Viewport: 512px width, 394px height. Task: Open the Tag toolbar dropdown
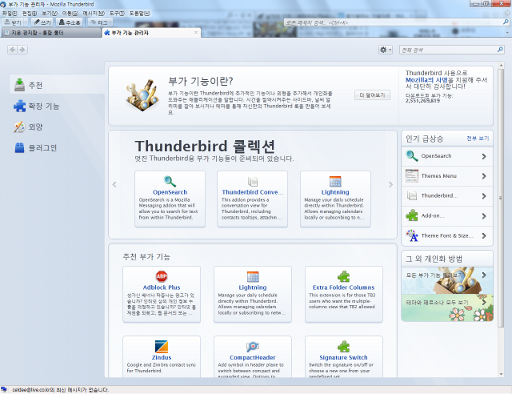tap(100, 22)
